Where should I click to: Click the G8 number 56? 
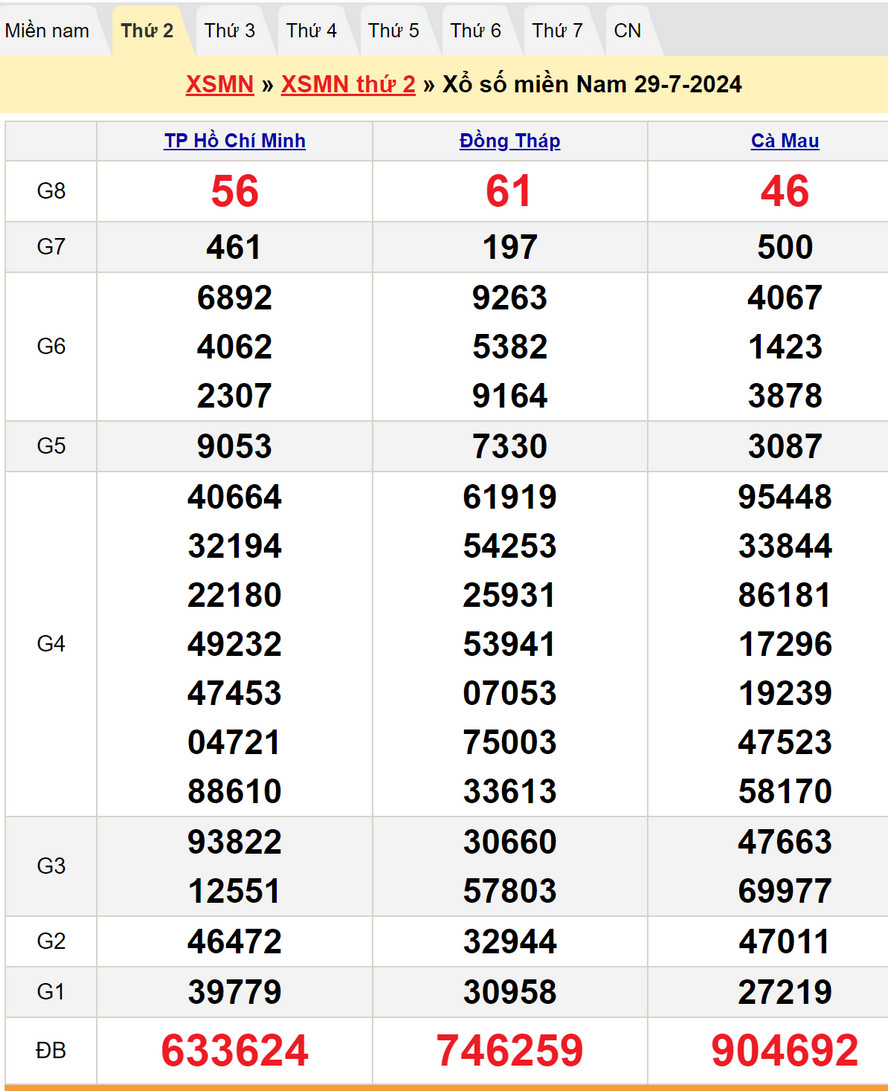click(235, 191)
